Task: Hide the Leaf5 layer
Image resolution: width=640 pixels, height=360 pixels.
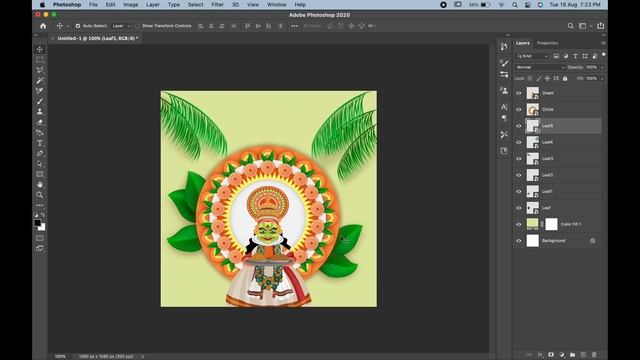Action: coord(519,126)
